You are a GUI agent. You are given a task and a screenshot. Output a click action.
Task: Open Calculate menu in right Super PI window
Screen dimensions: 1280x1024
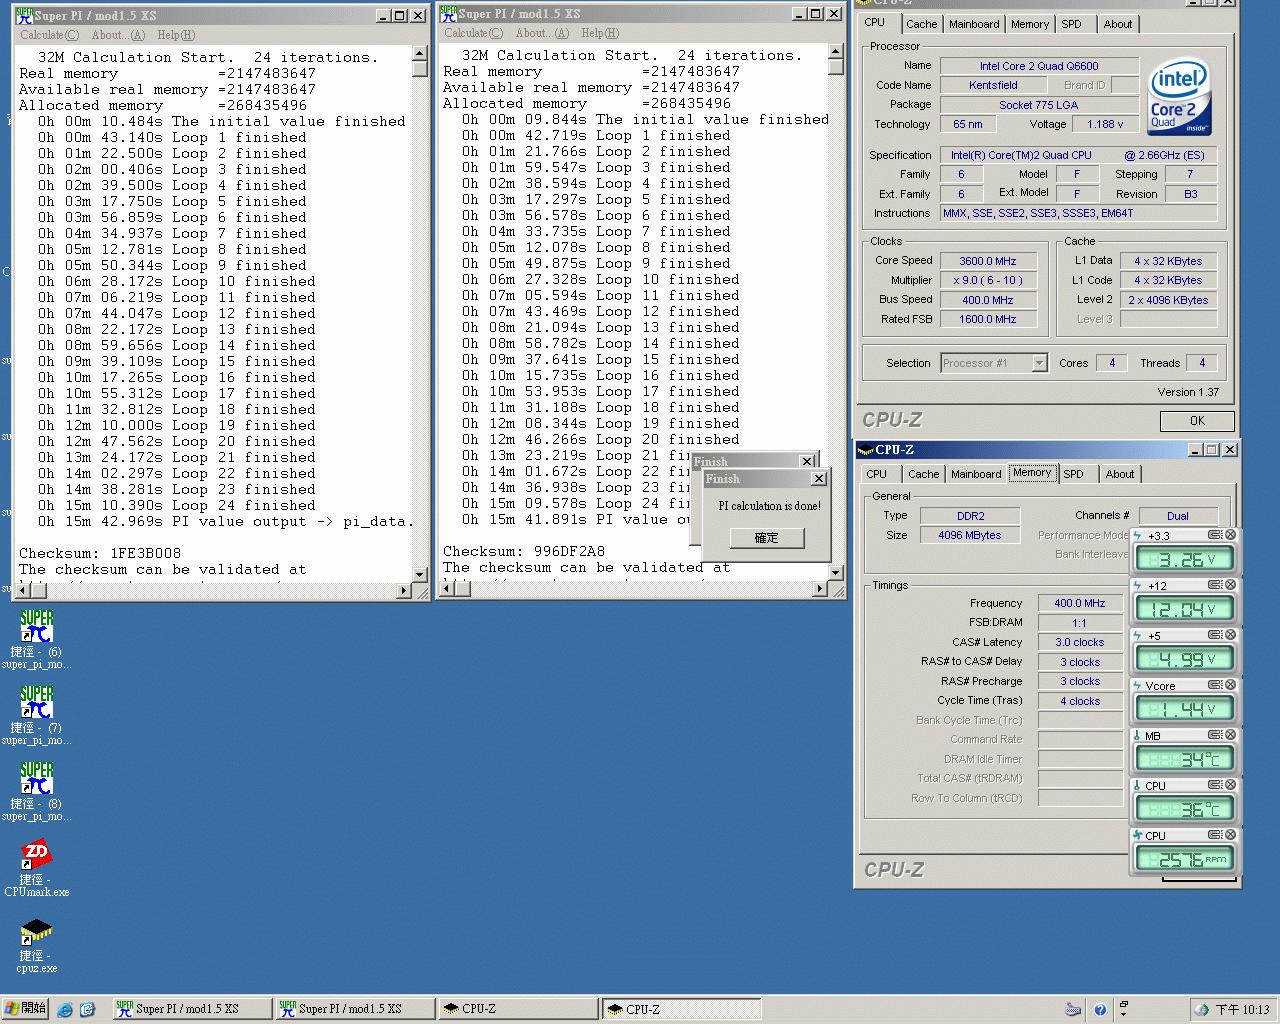pyautogui.click(x=473, y=33)
